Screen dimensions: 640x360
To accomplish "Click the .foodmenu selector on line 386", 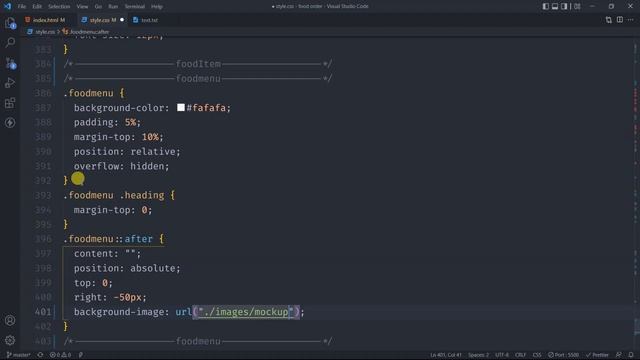I will pos(89,93).
